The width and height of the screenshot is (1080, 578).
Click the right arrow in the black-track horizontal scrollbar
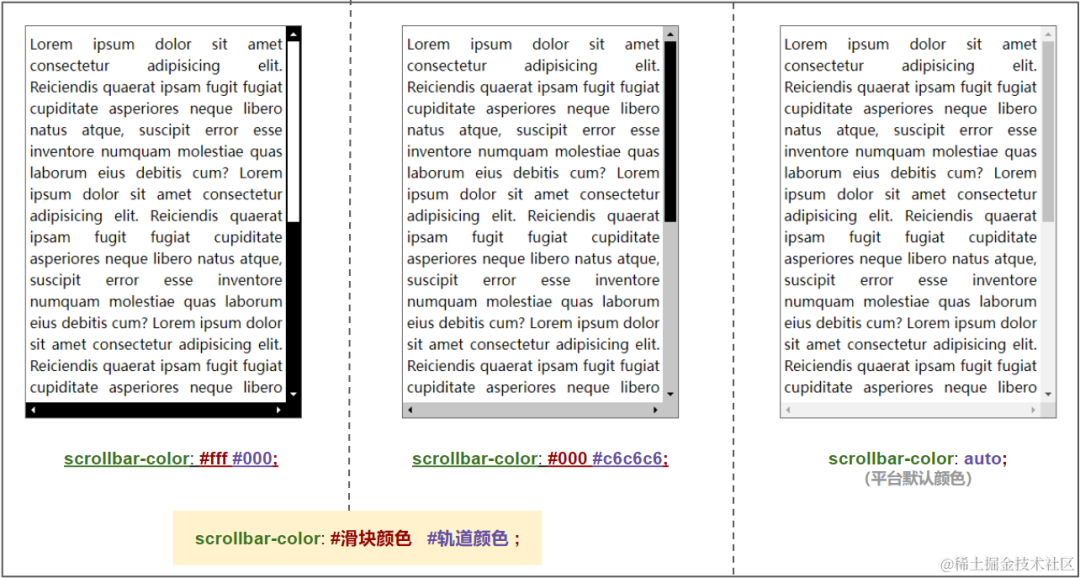click(279, 410)
